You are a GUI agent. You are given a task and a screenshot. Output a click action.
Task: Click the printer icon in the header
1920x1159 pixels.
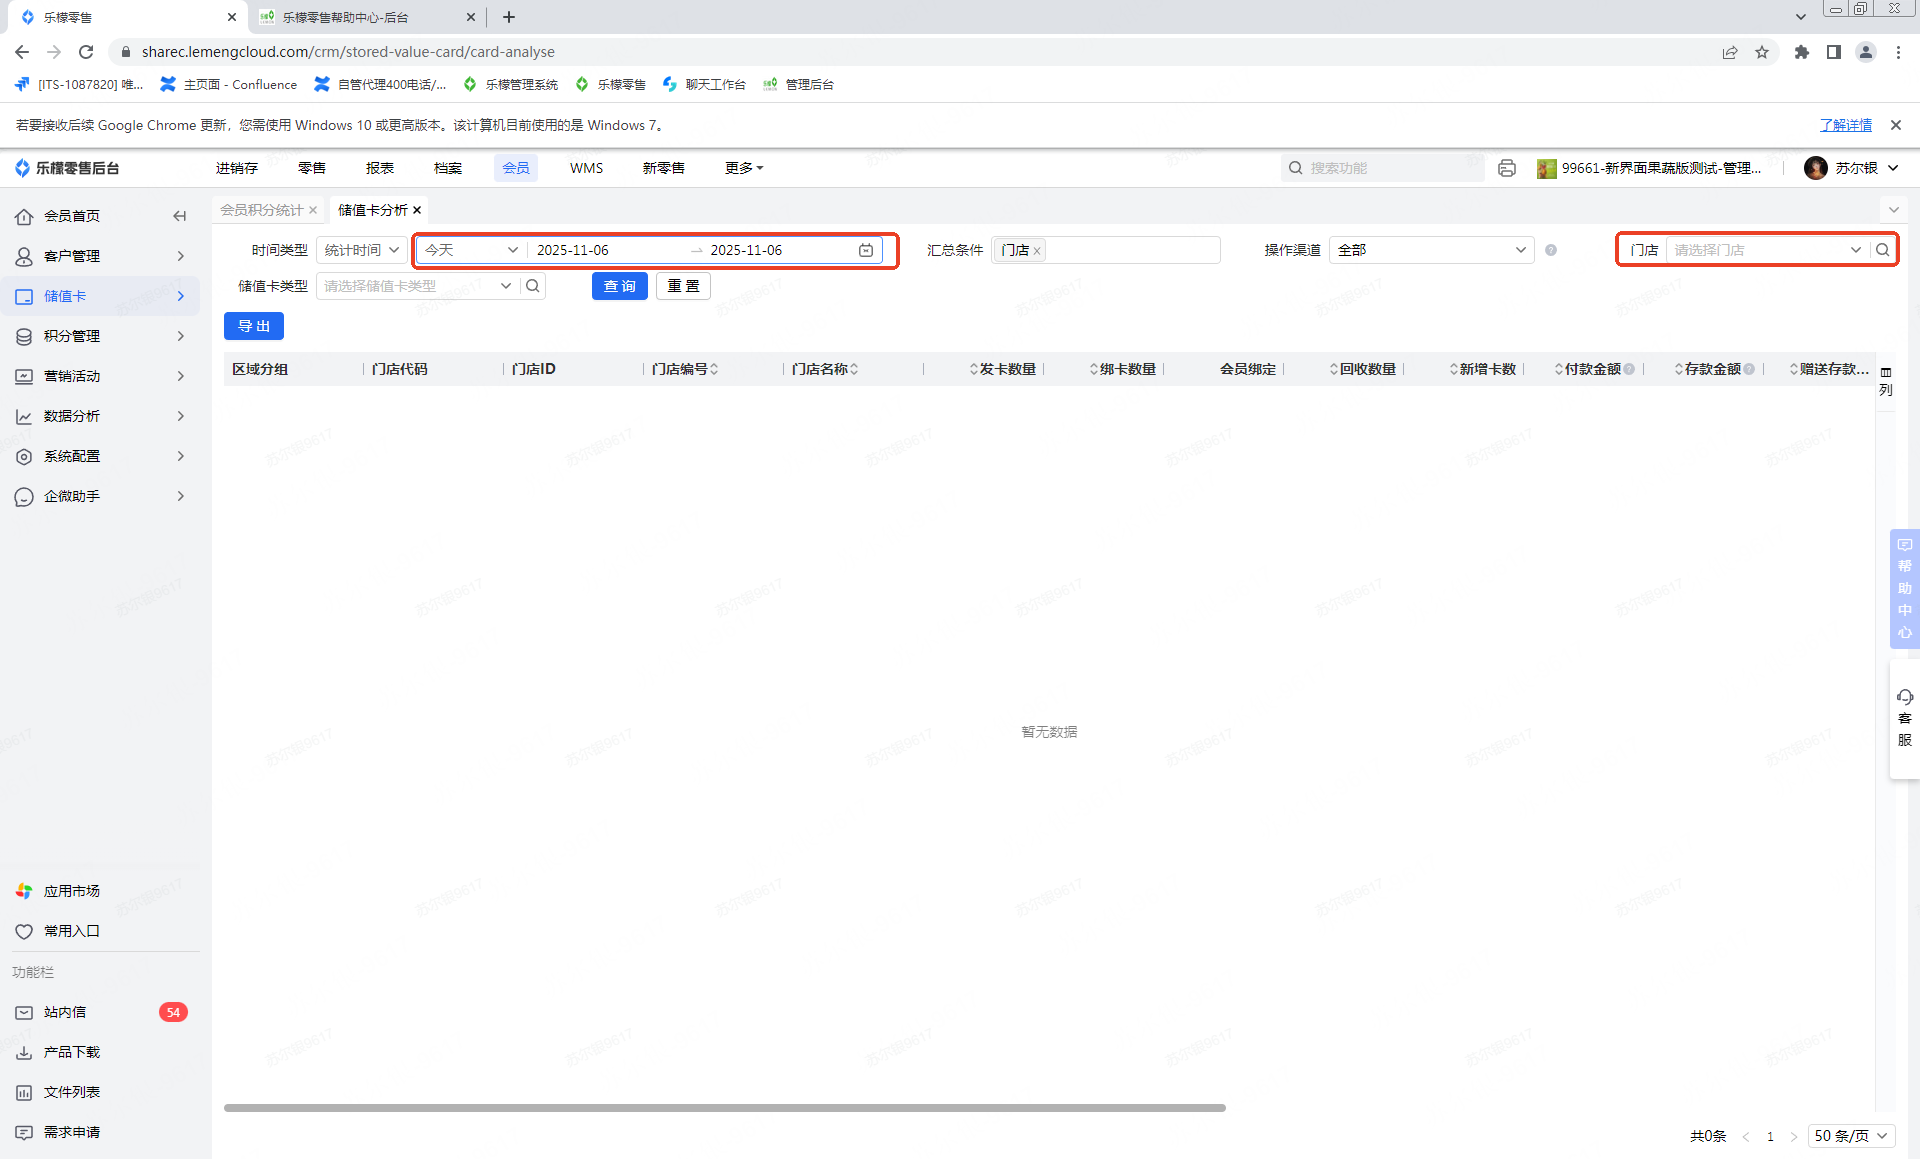(x=1506, y=168)
